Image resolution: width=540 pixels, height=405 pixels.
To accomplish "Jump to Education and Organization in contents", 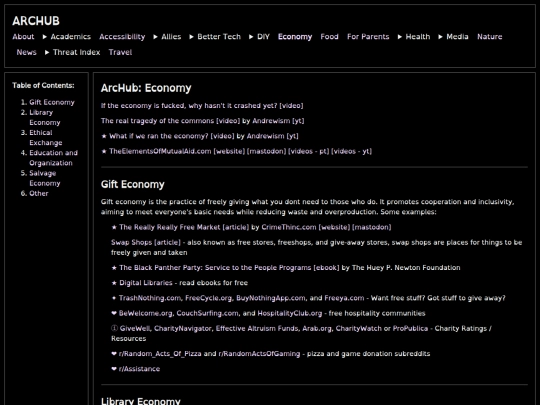I will coord(53,158).
